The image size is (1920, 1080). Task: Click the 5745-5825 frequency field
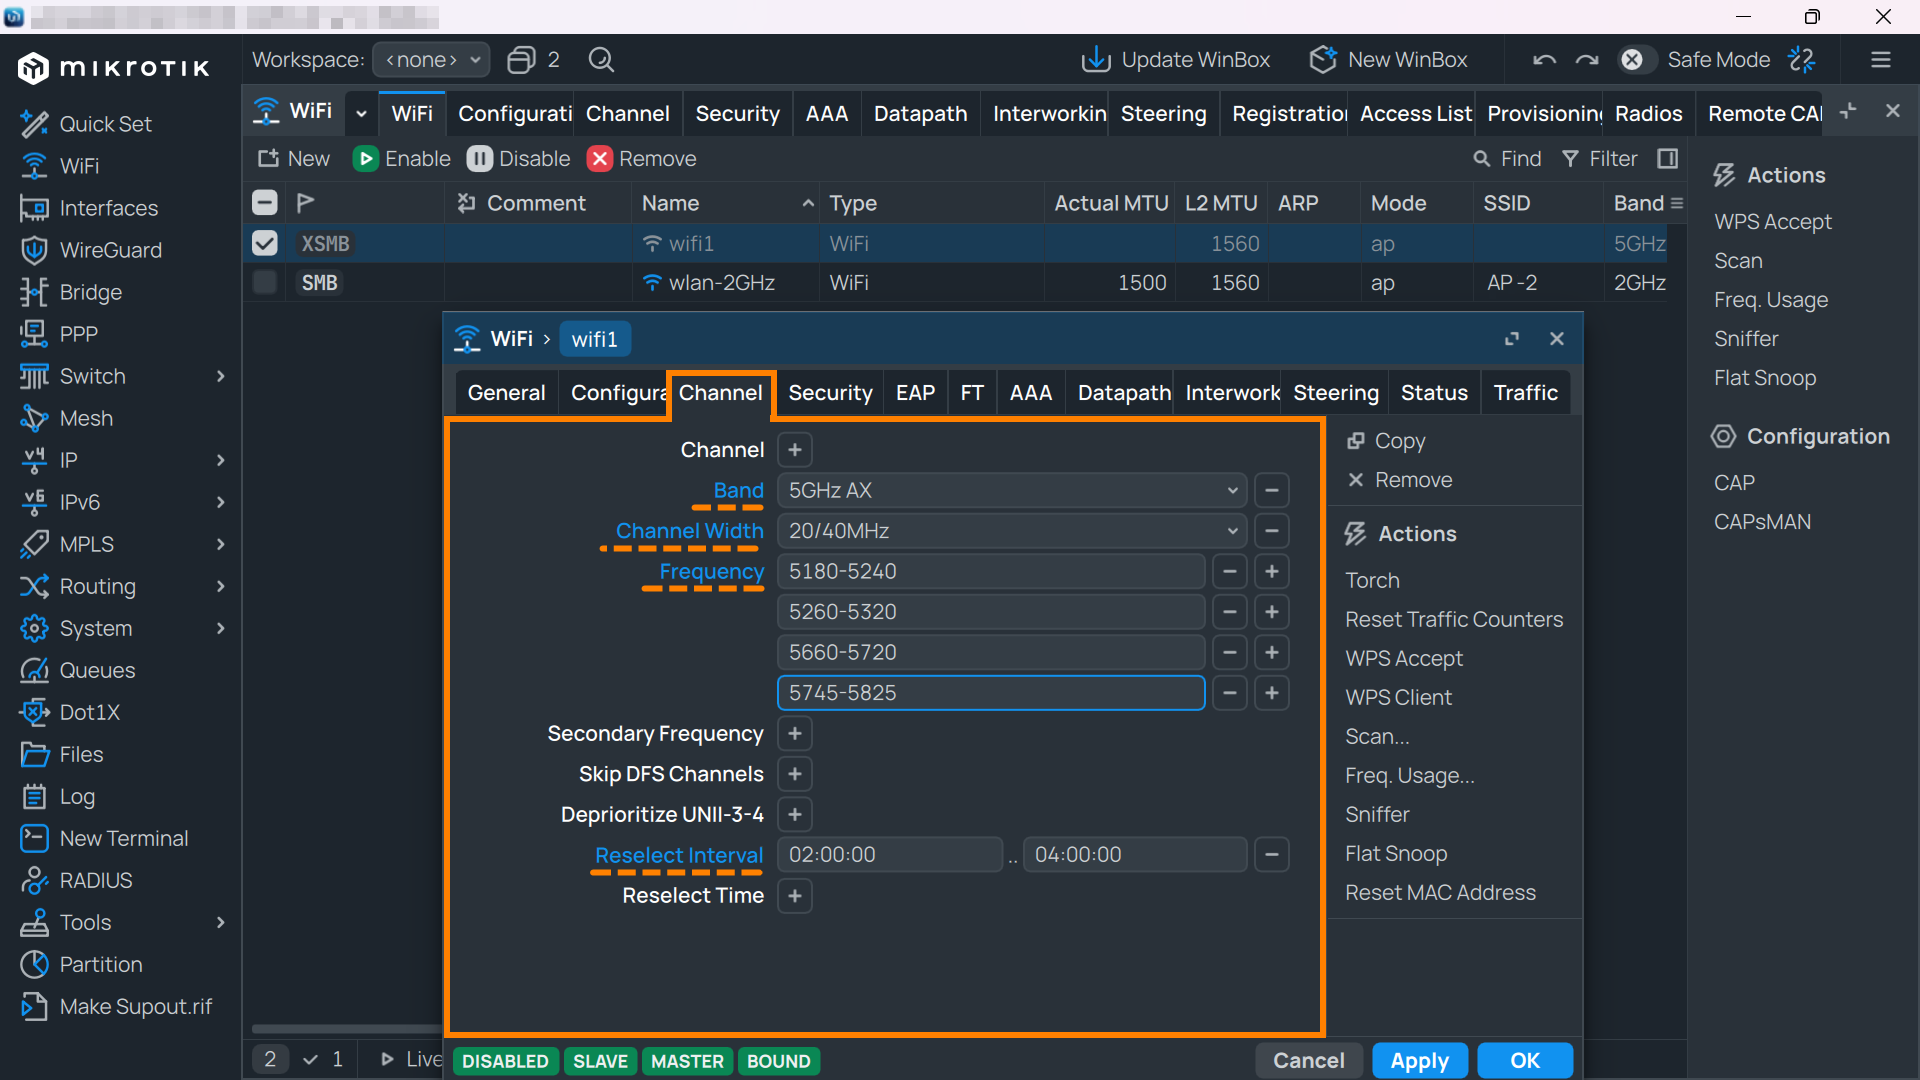click(991, 693)
